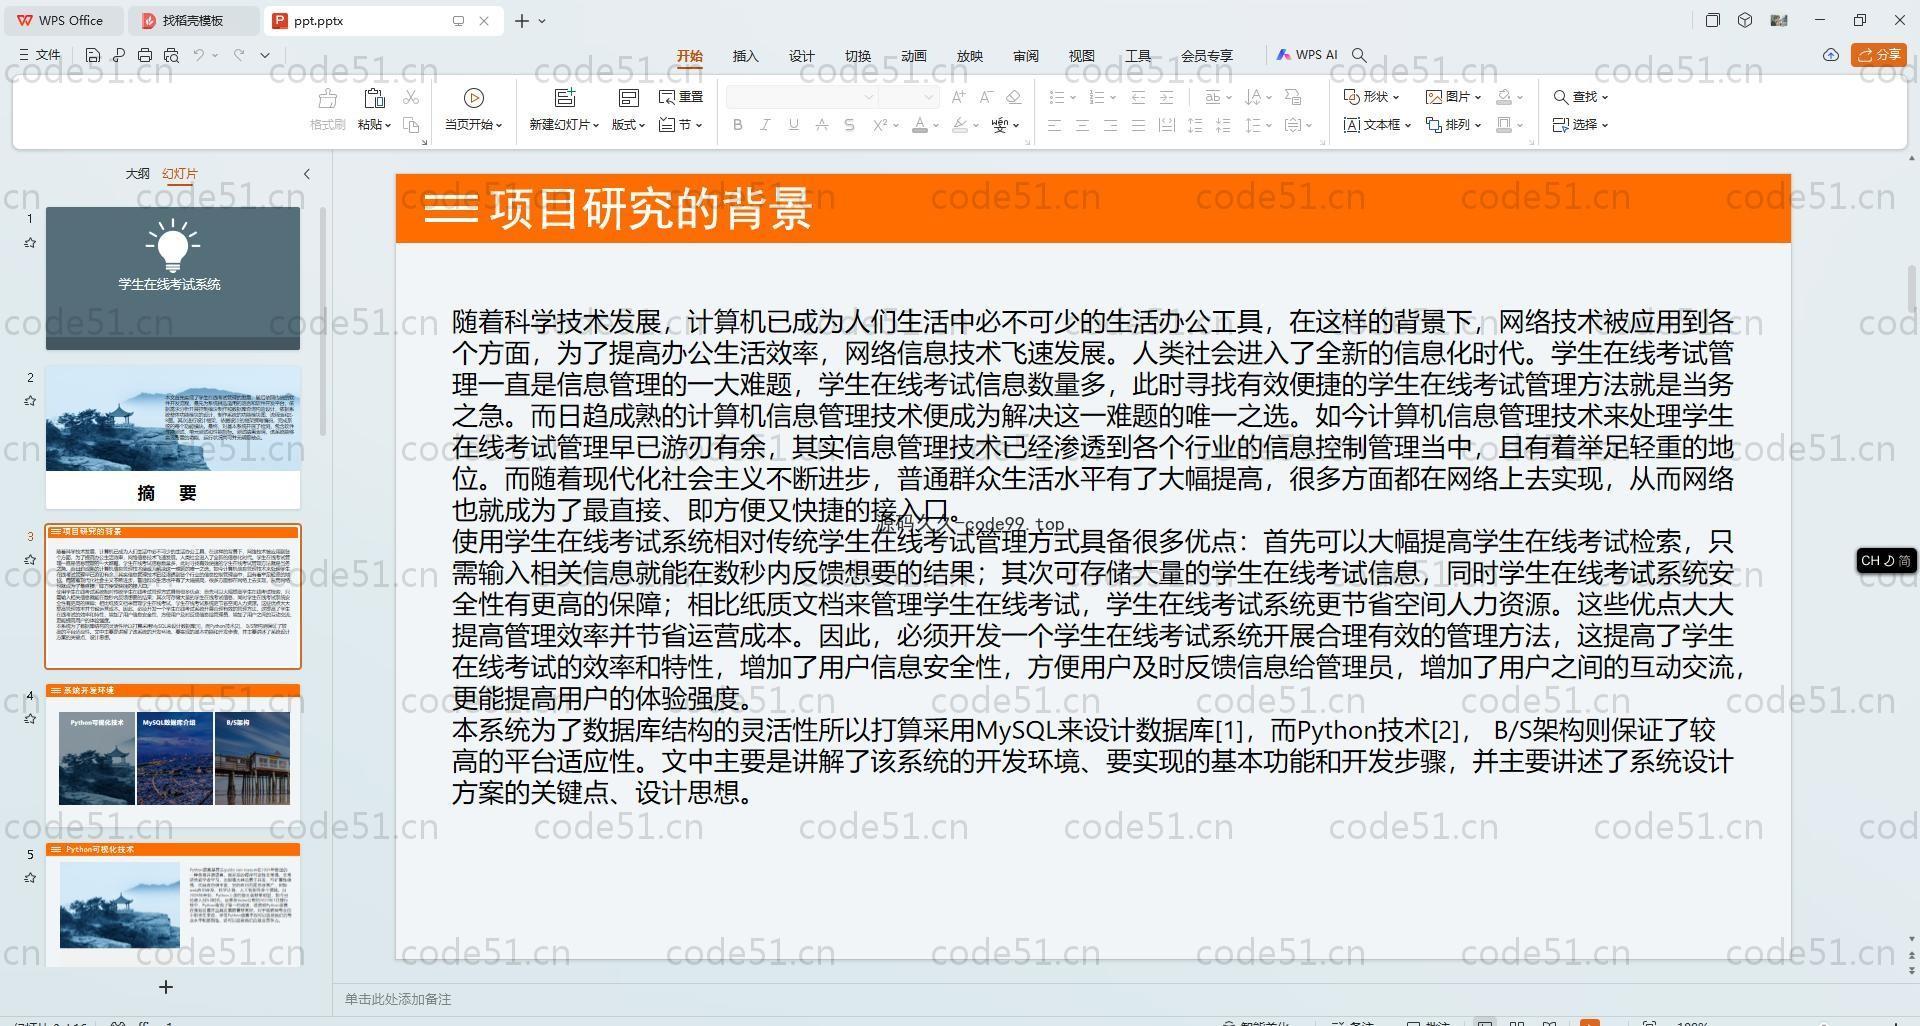
Task: Select slide 4 系统开发环境 thumbnail
Action: pos(173,755)
